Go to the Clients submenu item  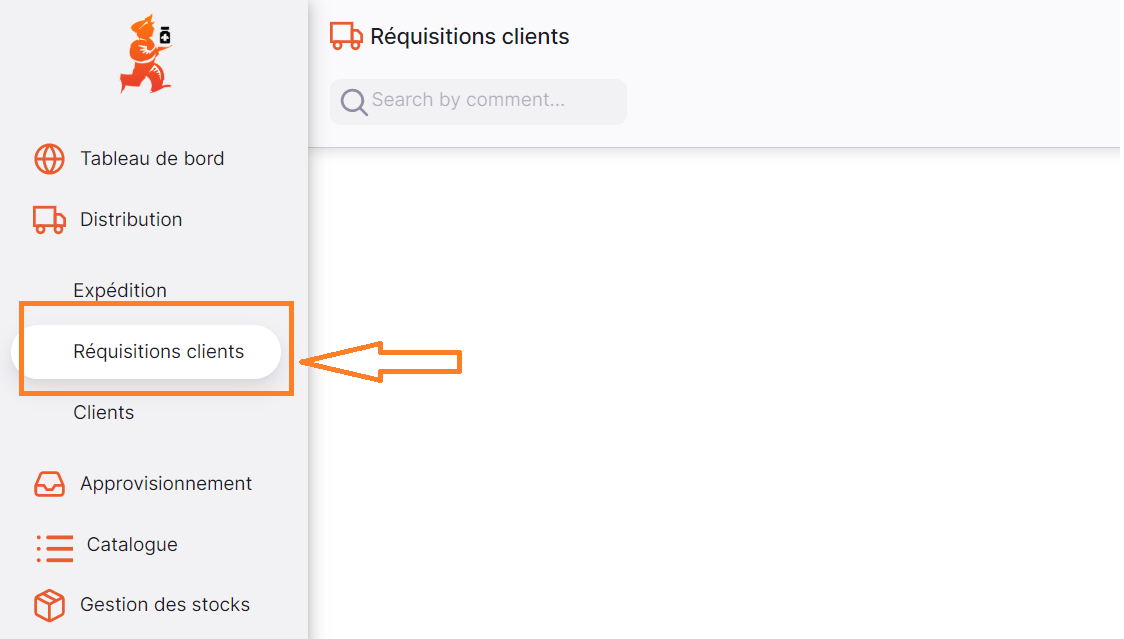[103, 412]
